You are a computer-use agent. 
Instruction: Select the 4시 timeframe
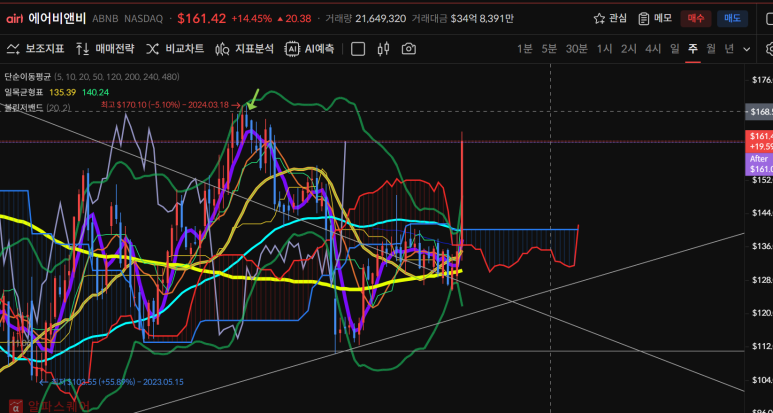tap(653, 49)
